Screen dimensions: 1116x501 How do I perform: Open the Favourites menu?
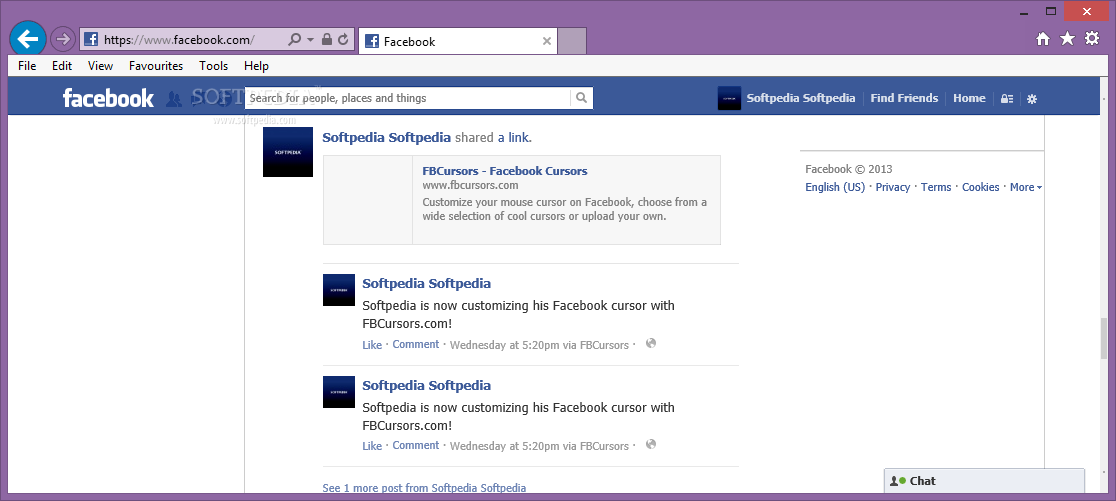tap(156, 65)
